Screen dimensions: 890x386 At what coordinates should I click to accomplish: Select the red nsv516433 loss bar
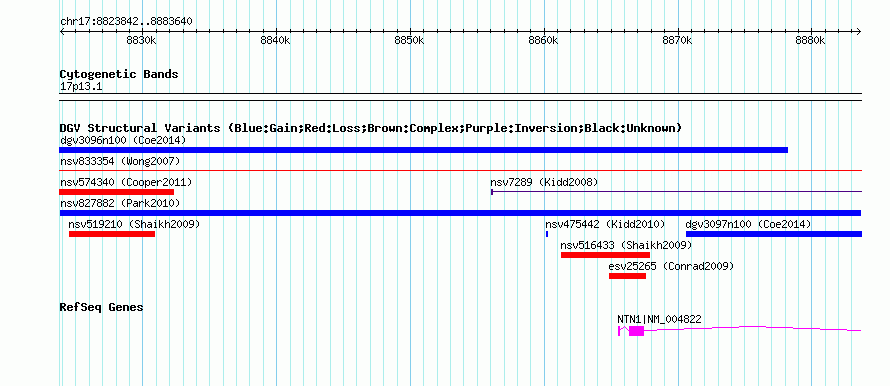click(x=605, y=255)
